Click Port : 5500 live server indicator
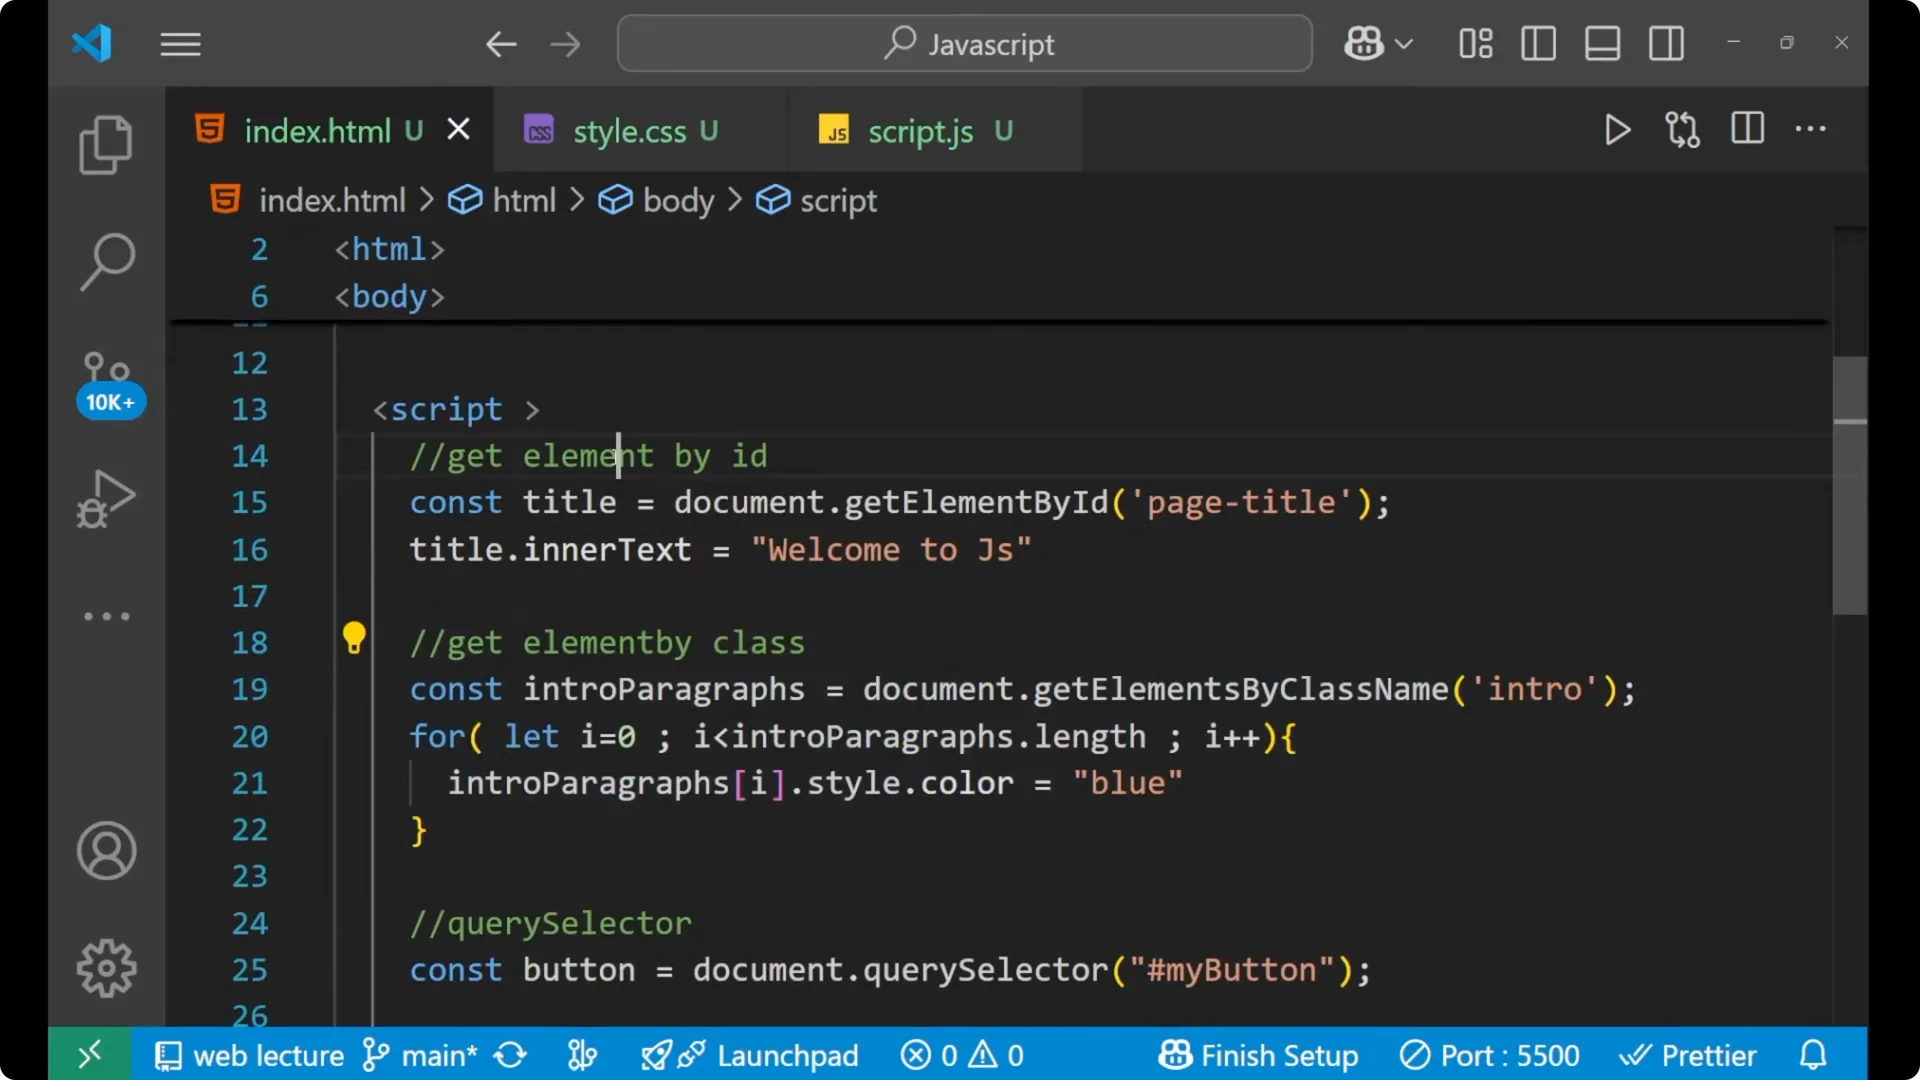 pyautogui.click(x=1489, y=1054)
